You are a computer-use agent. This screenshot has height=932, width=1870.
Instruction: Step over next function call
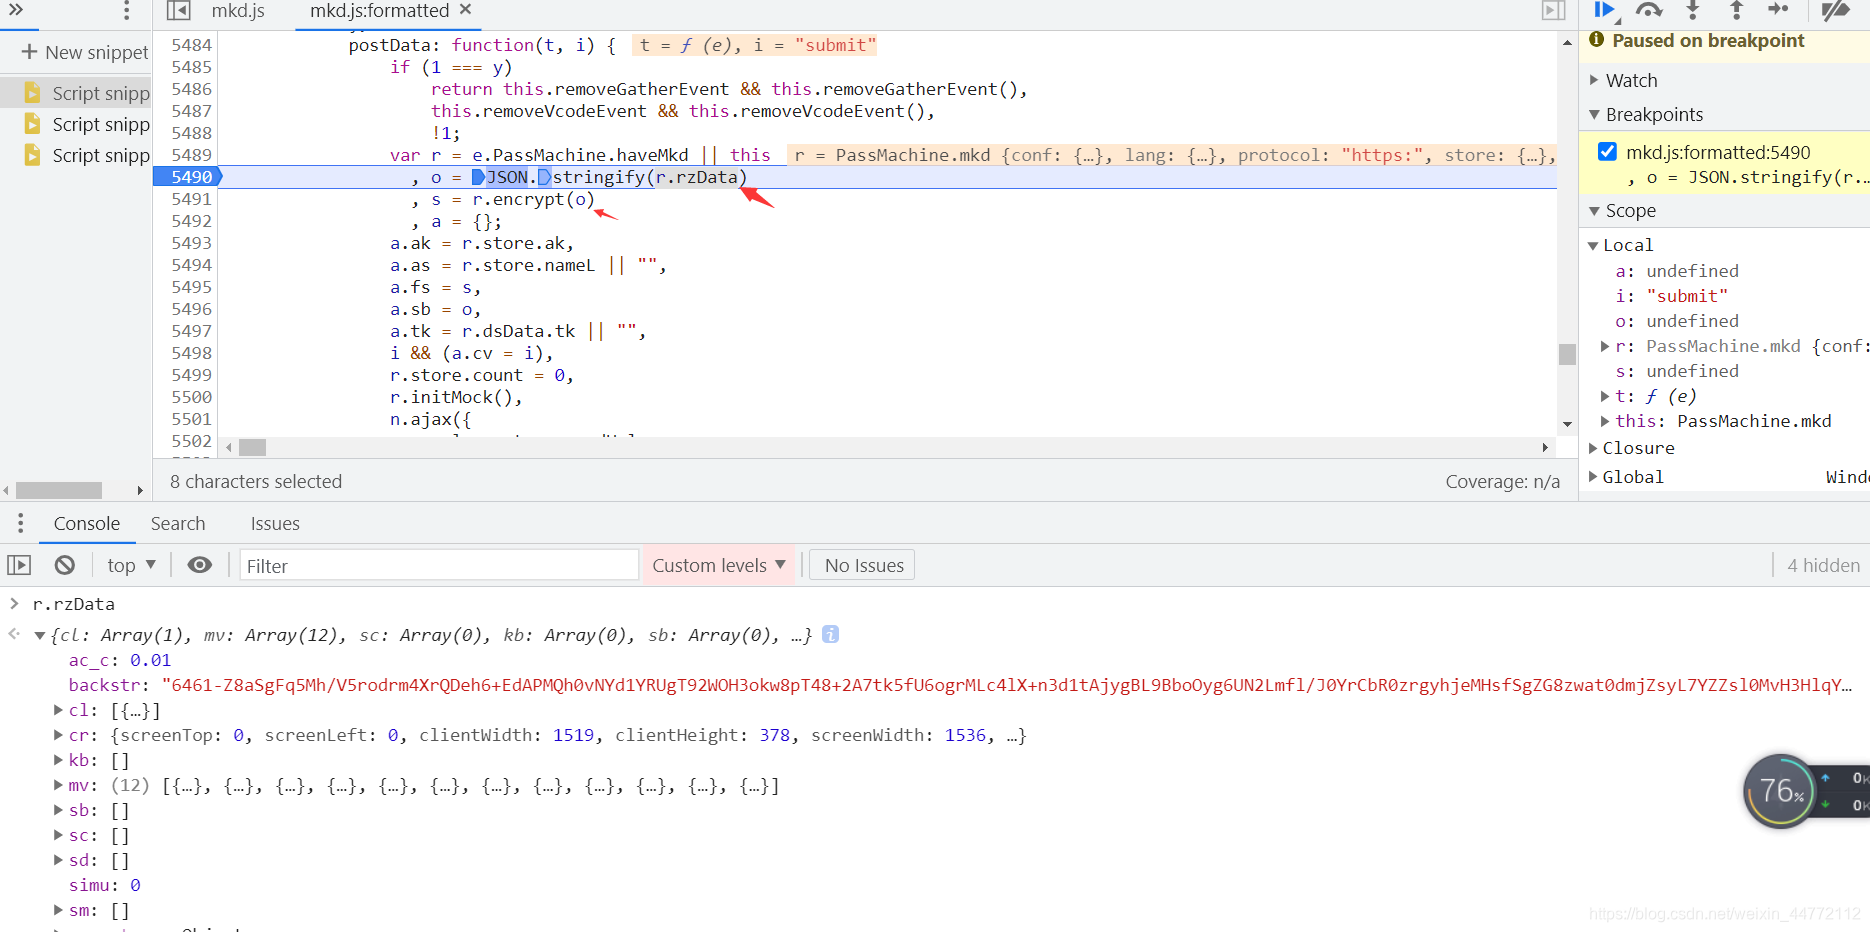point(1649,10)
